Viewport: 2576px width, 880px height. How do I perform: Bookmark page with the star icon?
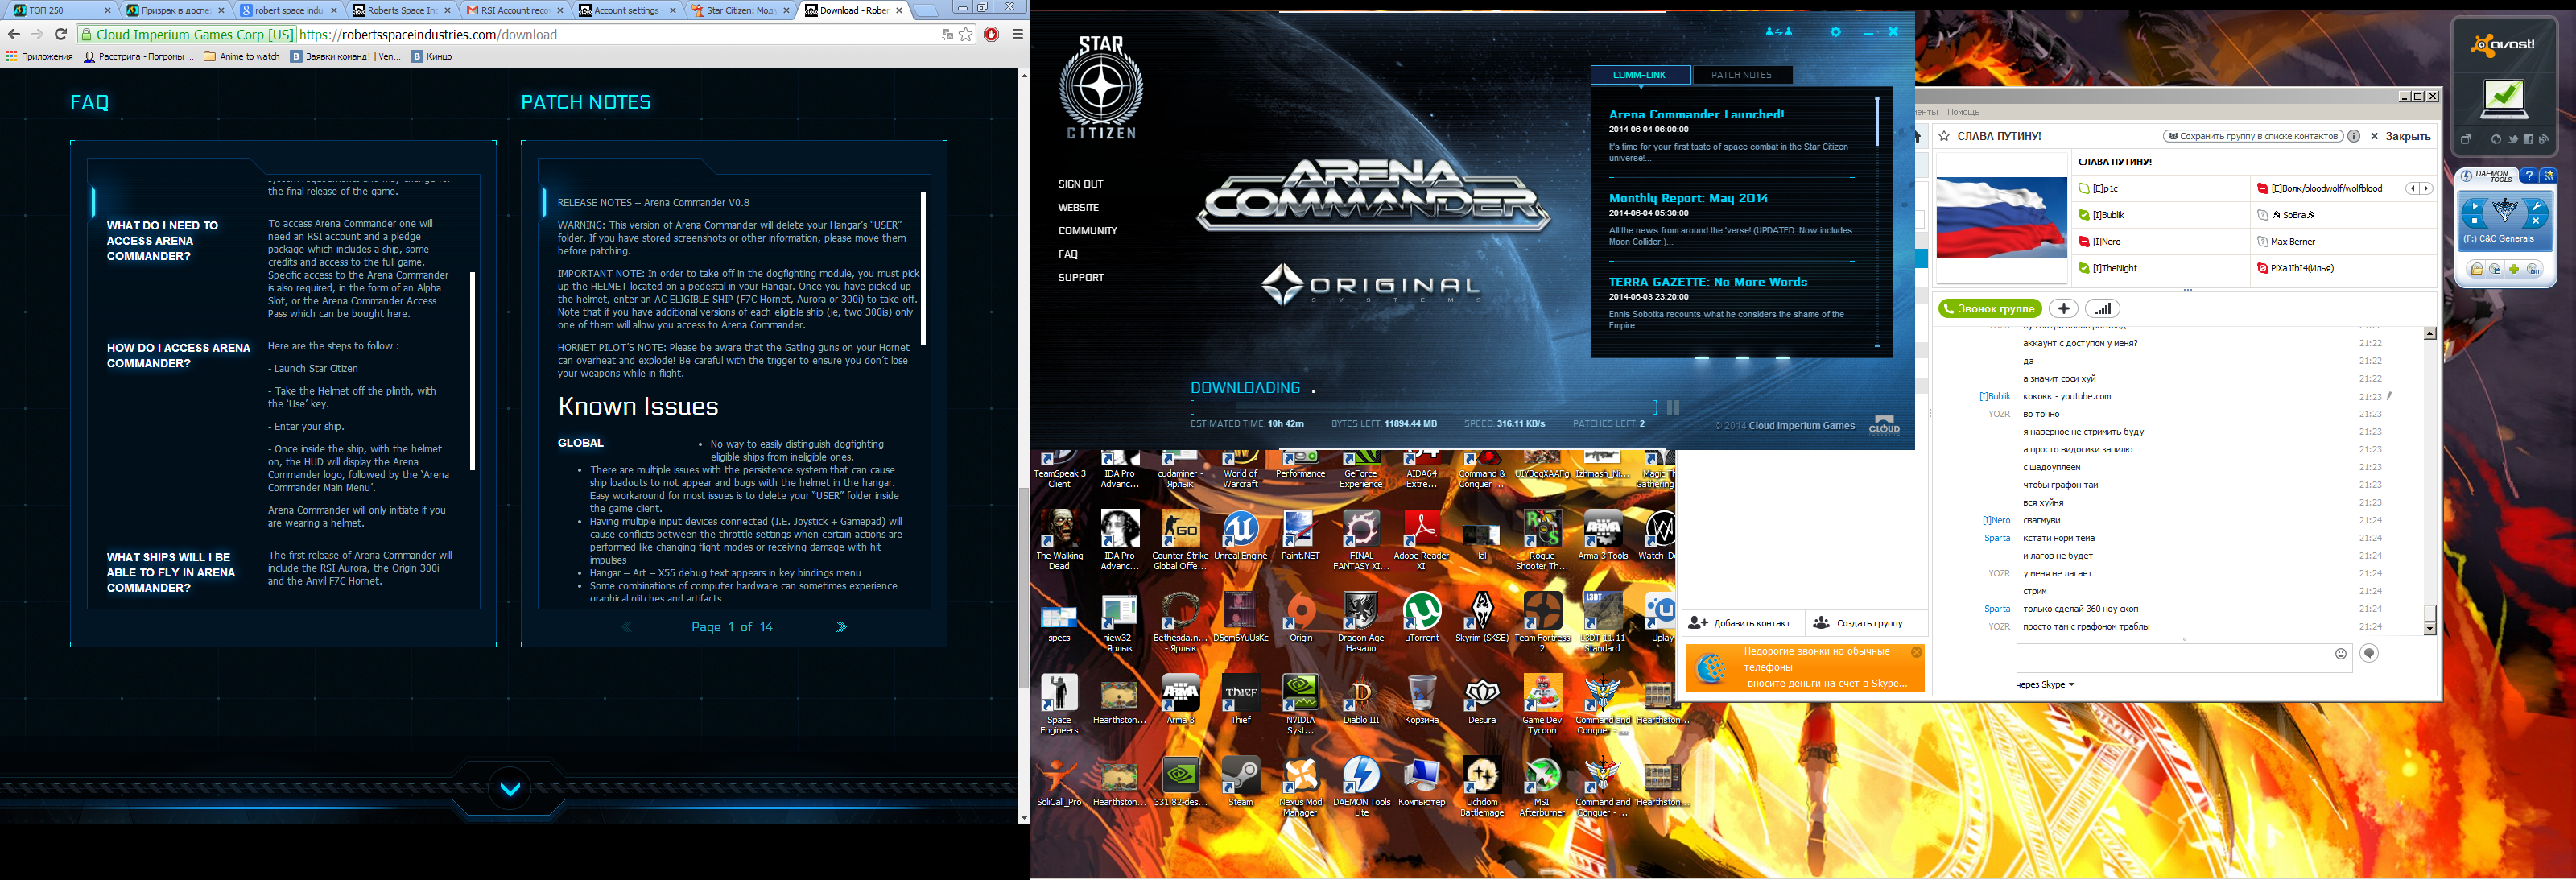[966, 34]
